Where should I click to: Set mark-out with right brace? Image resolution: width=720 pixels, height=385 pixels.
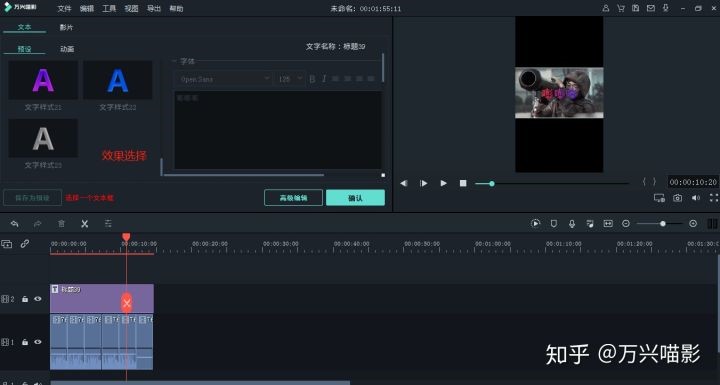click(x=654, y=182)
